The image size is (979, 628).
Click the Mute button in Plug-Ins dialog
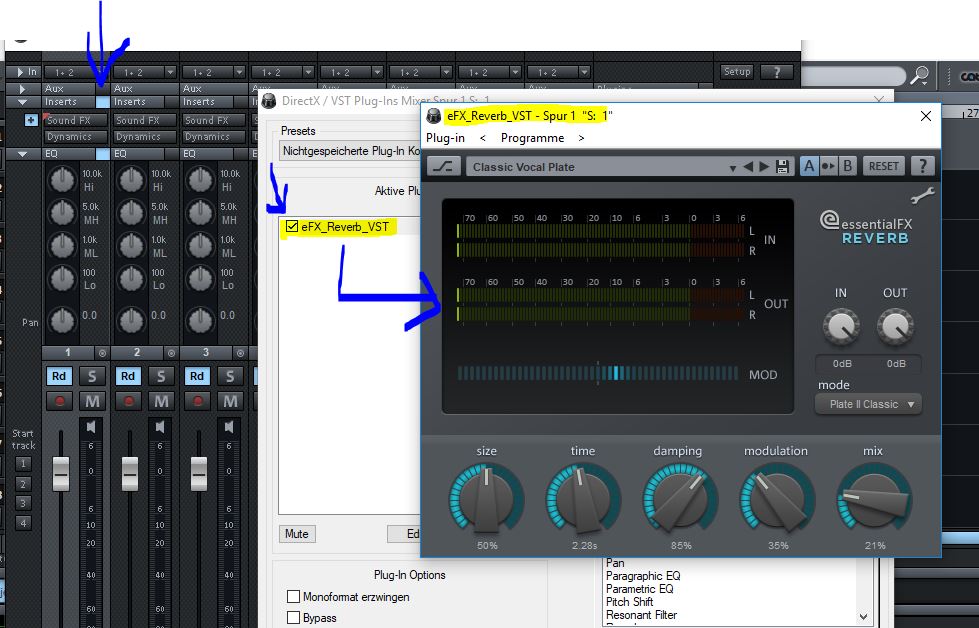pos(297,534)
